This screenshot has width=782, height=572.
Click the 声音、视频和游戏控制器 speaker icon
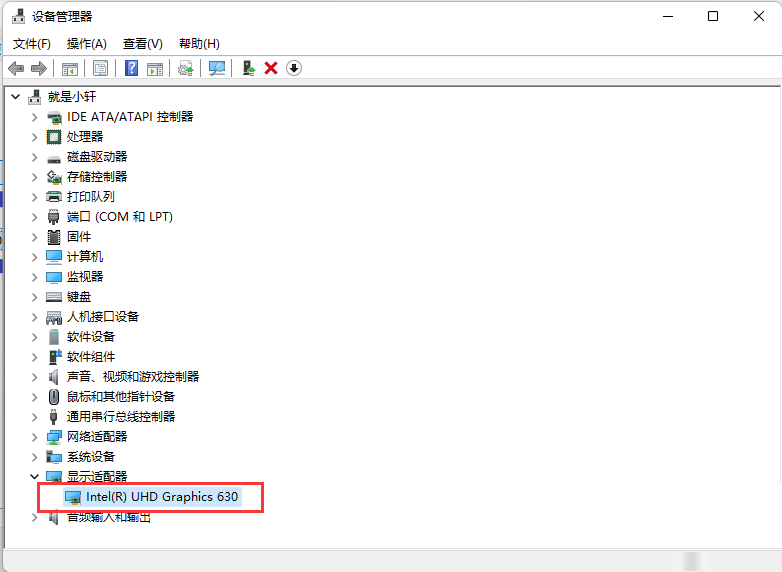tap(53, 377)
